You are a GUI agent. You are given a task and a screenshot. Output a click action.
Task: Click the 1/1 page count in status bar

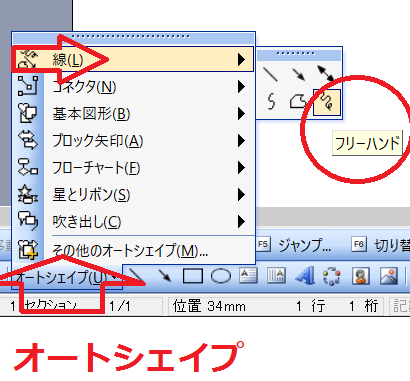(x=120, y=306)
